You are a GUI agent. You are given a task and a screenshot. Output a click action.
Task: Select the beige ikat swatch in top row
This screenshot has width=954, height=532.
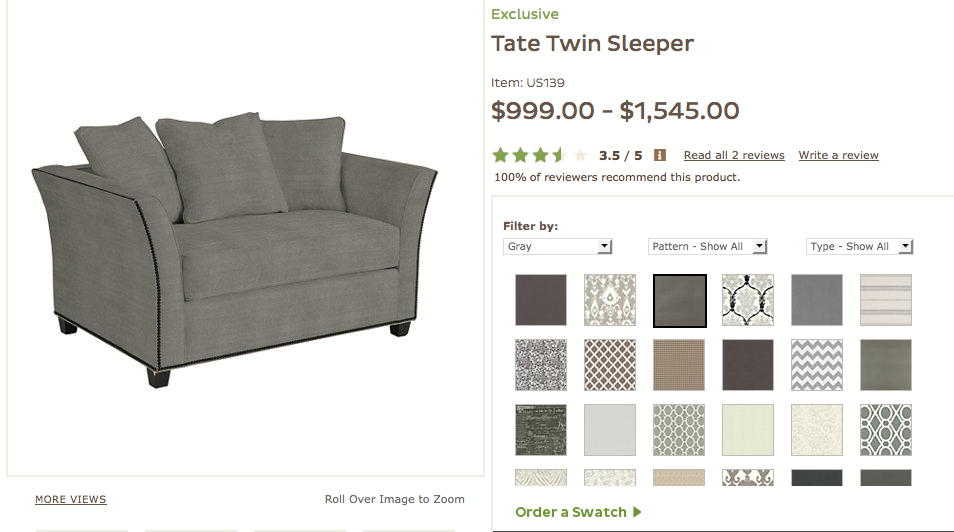coord(610,300)
